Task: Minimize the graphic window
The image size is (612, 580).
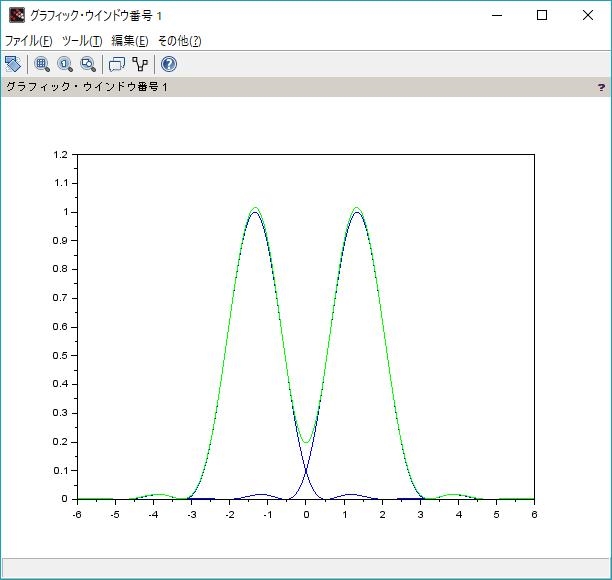Action: (x=497, y=15)
